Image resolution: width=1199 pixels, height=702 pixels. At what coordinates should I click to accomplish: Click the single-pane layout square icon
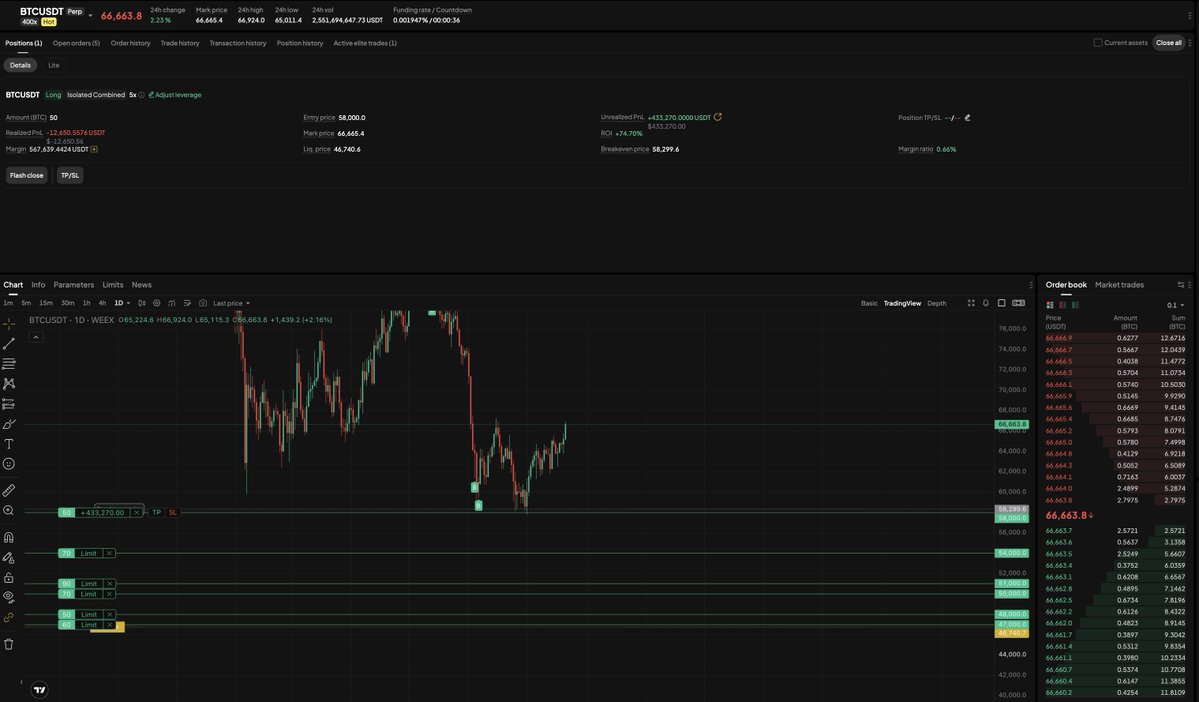[x=1002, y=304]
